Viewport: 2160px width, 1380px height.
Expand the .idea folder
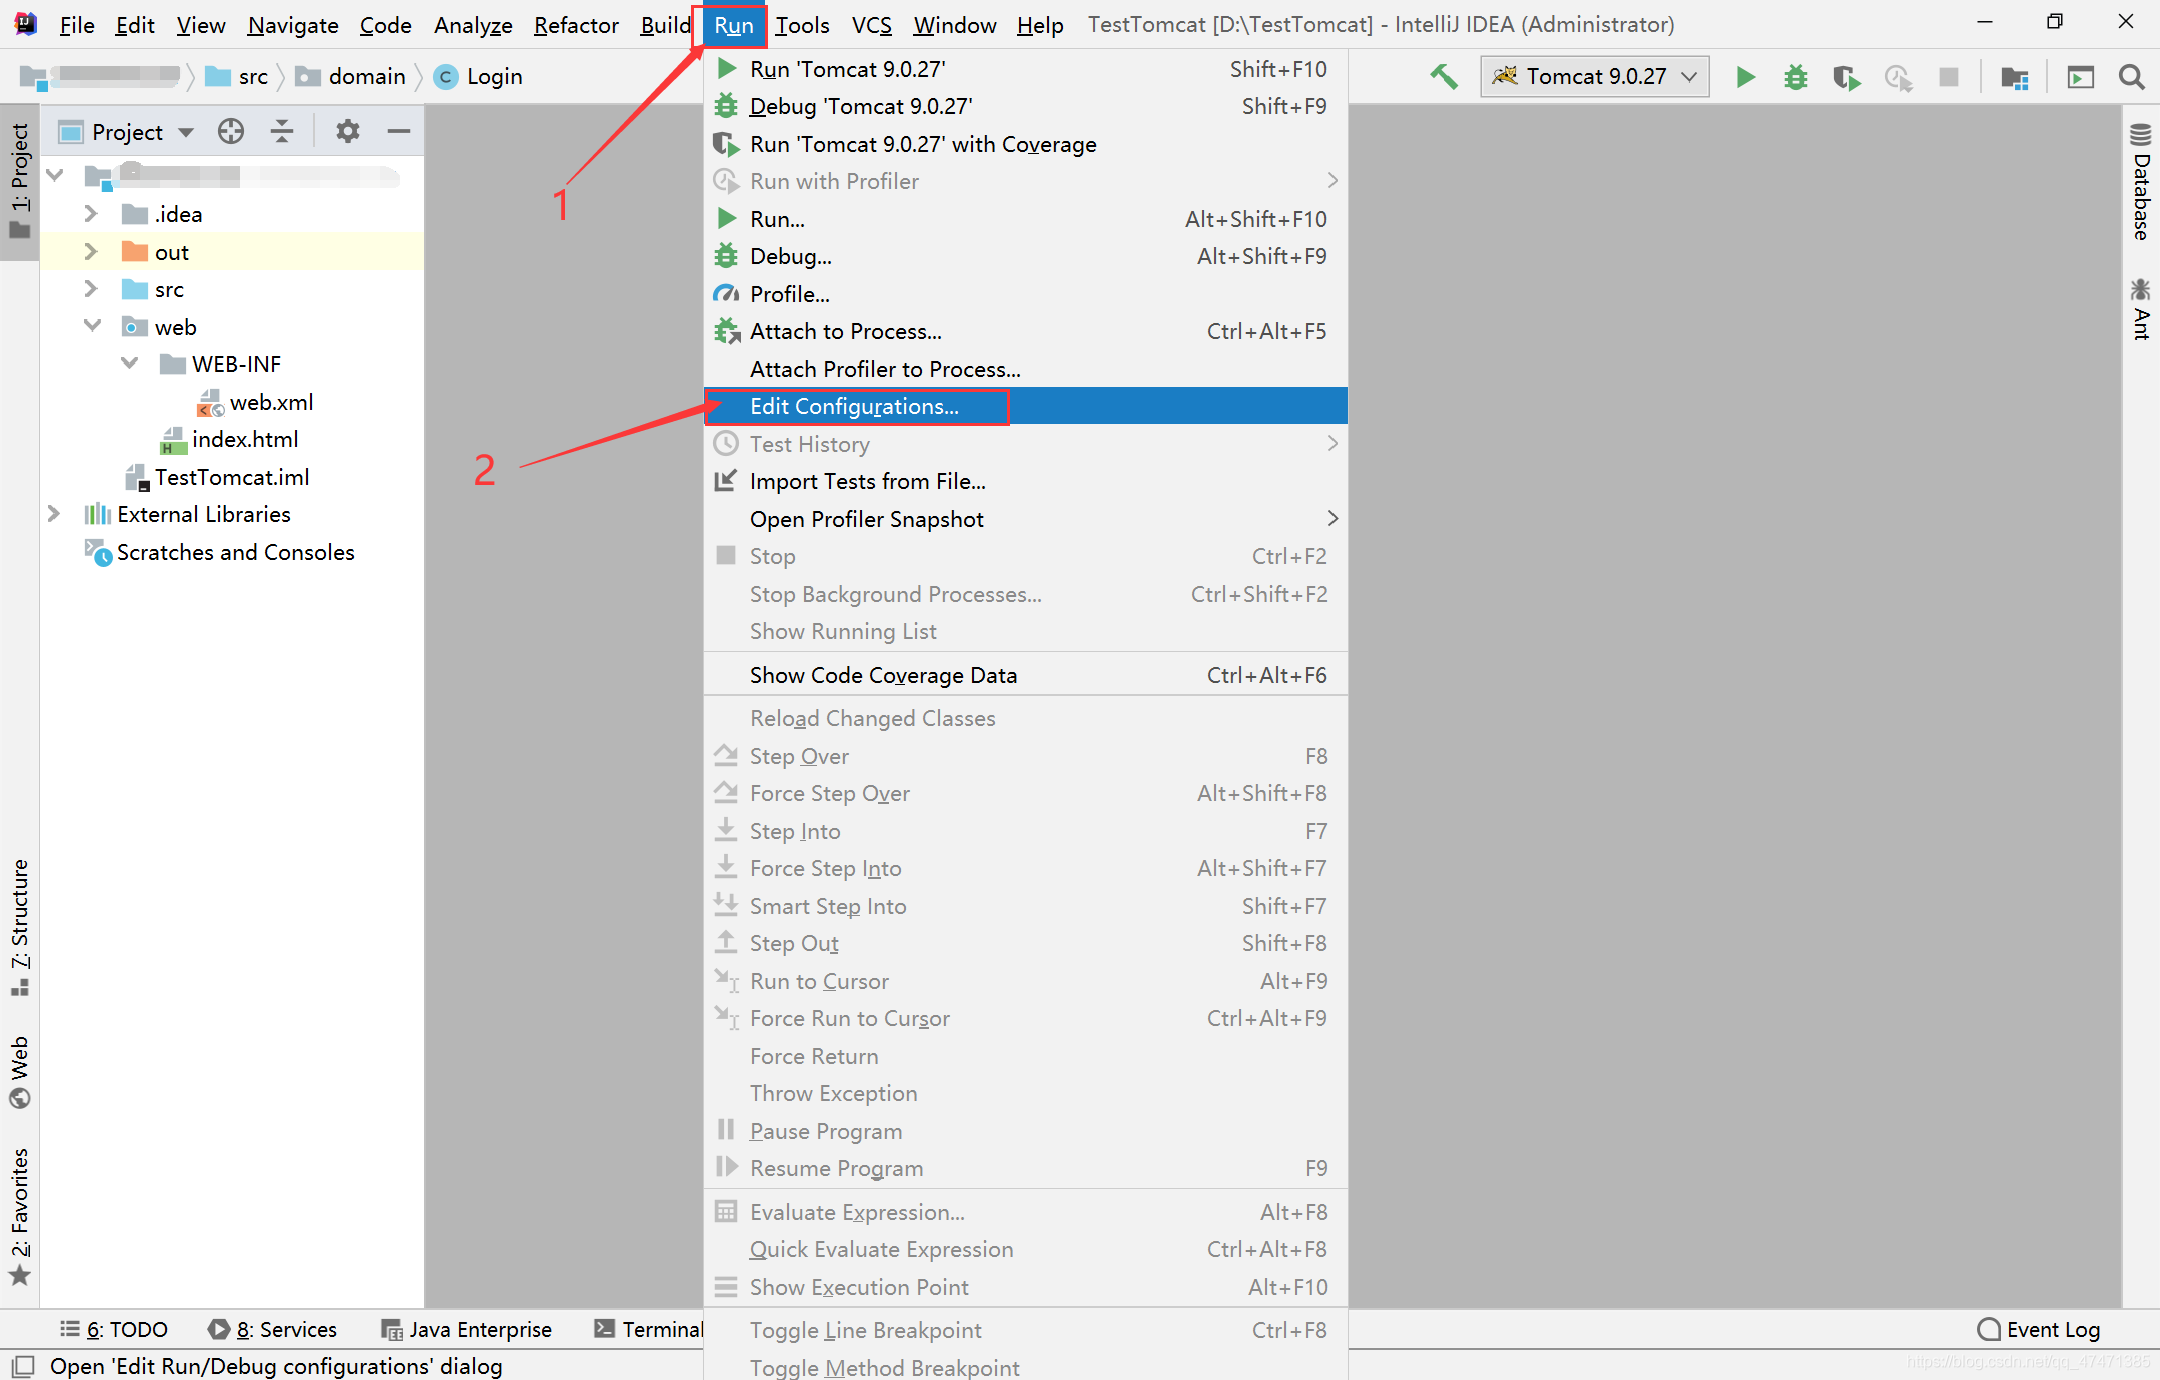click(x=91, y=214)
